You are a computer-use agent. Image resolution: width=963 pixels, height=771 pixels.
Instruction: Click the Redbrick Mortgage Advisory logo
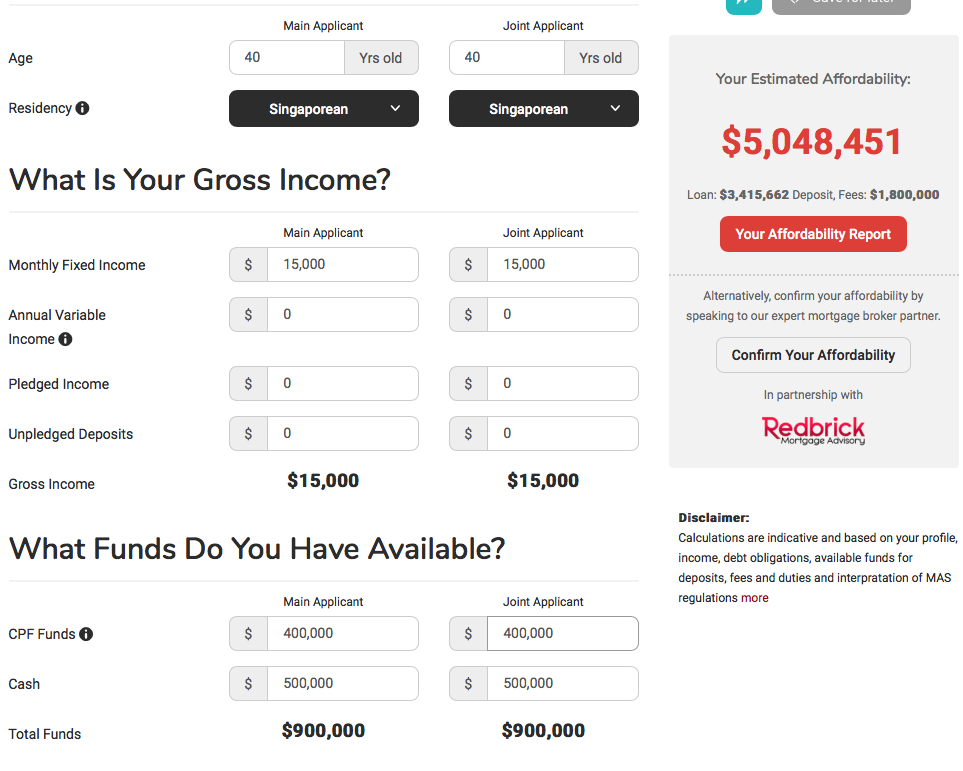tap(813, 430)
